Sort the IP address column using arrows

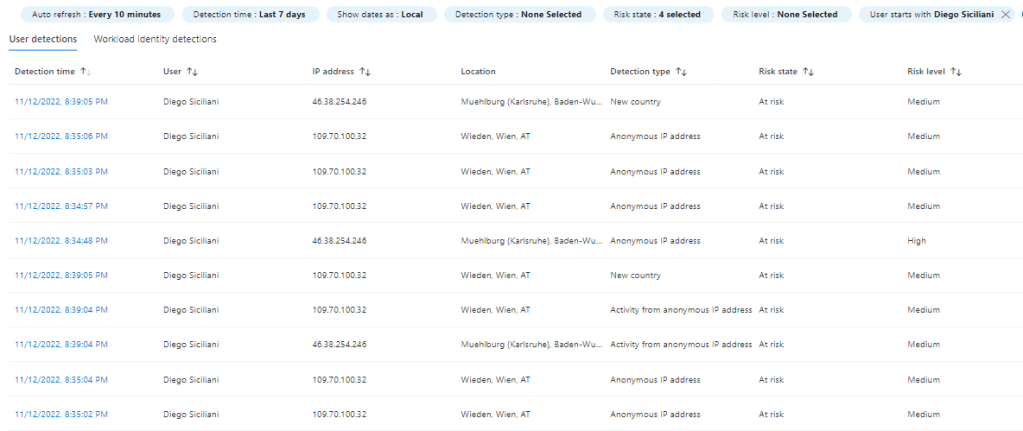[x=365, y=72]
